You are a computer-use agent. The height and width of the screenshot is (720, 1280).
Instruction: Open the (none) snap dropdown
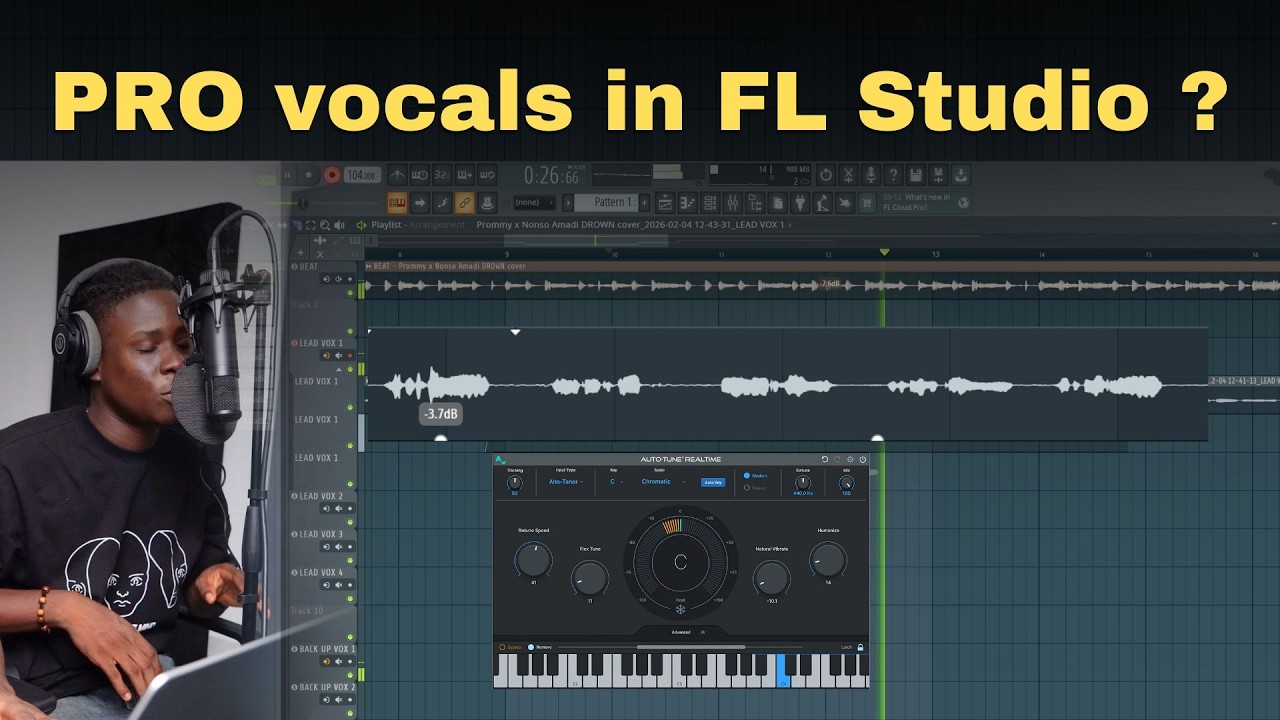(x=534, y=202)
